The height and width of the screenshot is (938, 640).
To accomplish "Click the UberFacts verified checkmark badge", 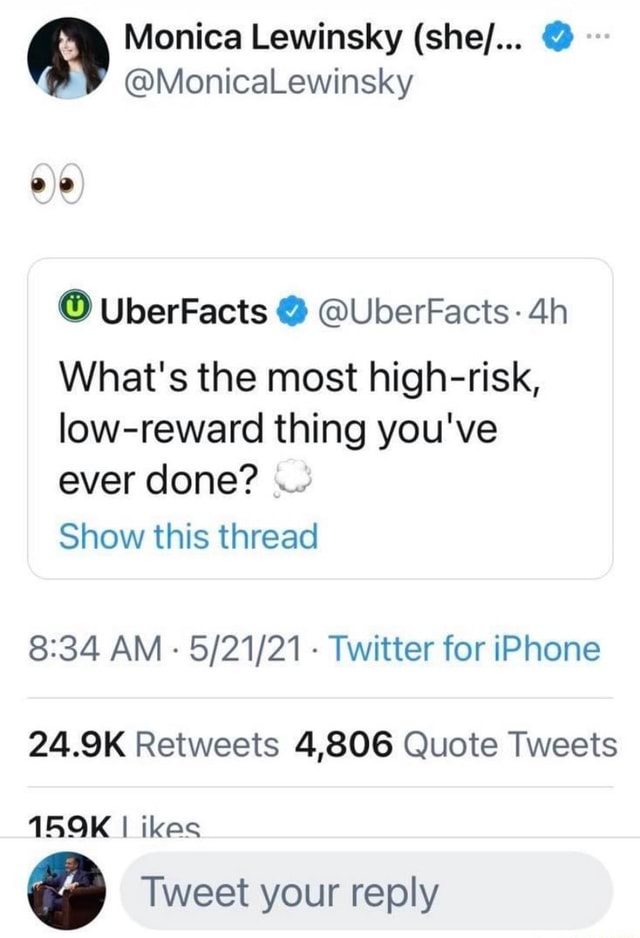I will point(286,313).
